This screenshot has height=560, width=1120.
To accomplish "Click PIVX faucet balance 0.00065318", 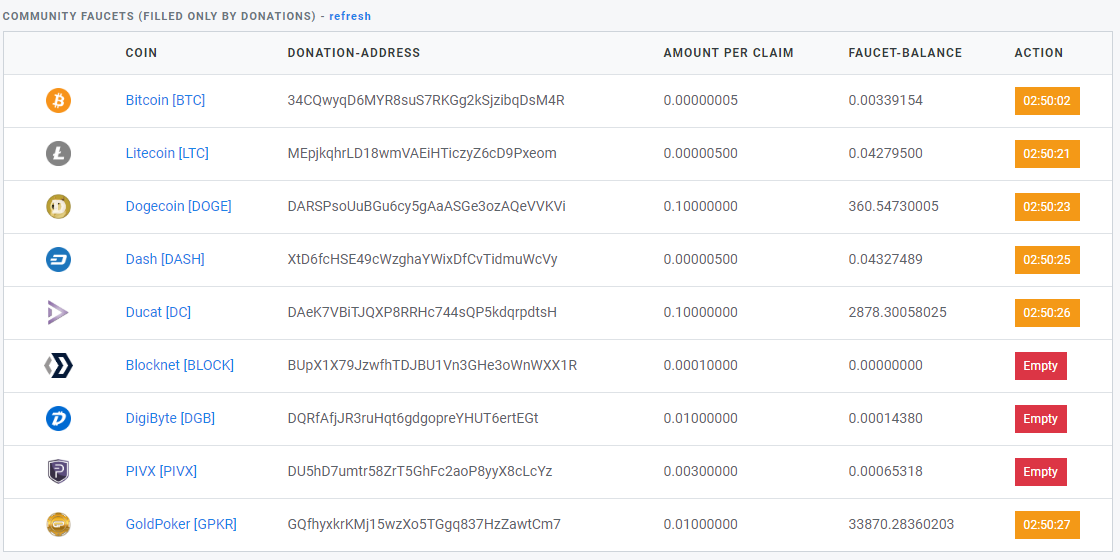I will 886,471.
